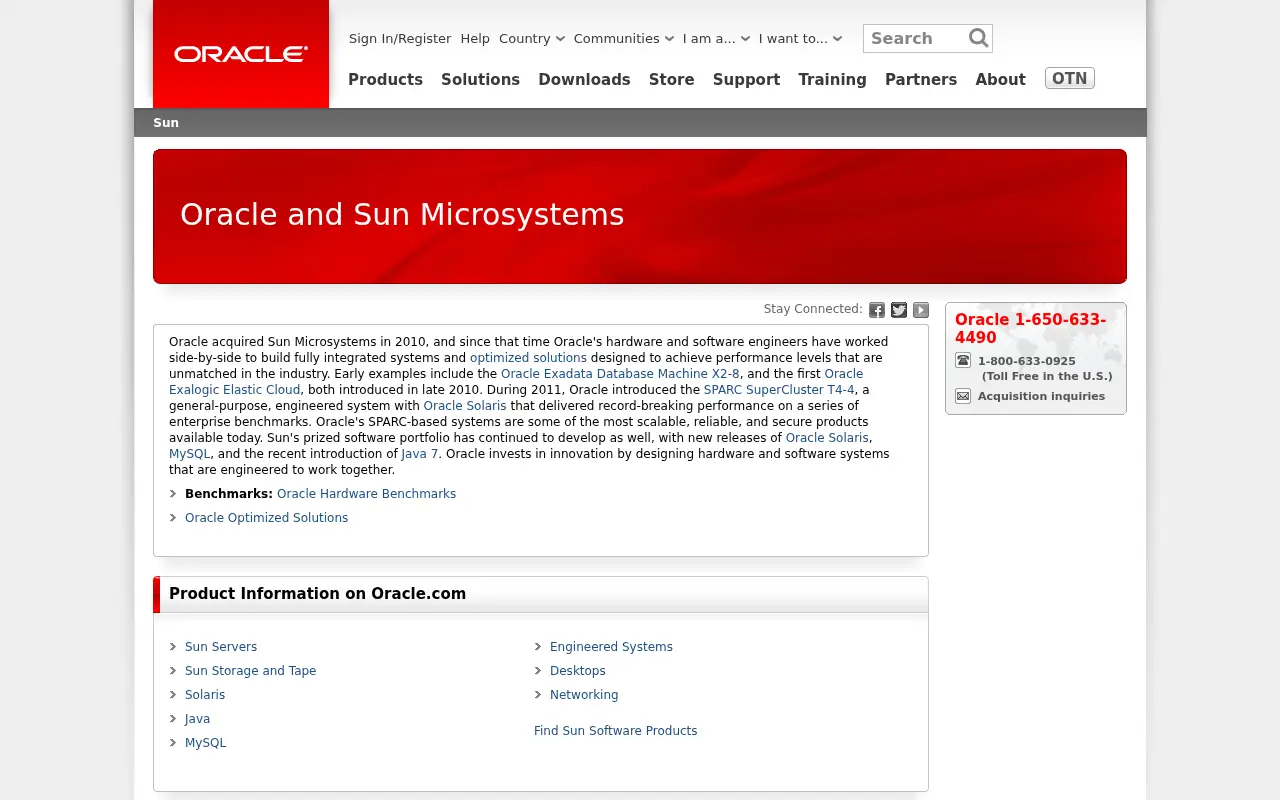Open the MySQL product link
This screenshot has height=800, width=1280.
pyautogui.click(x=205, y=742)
